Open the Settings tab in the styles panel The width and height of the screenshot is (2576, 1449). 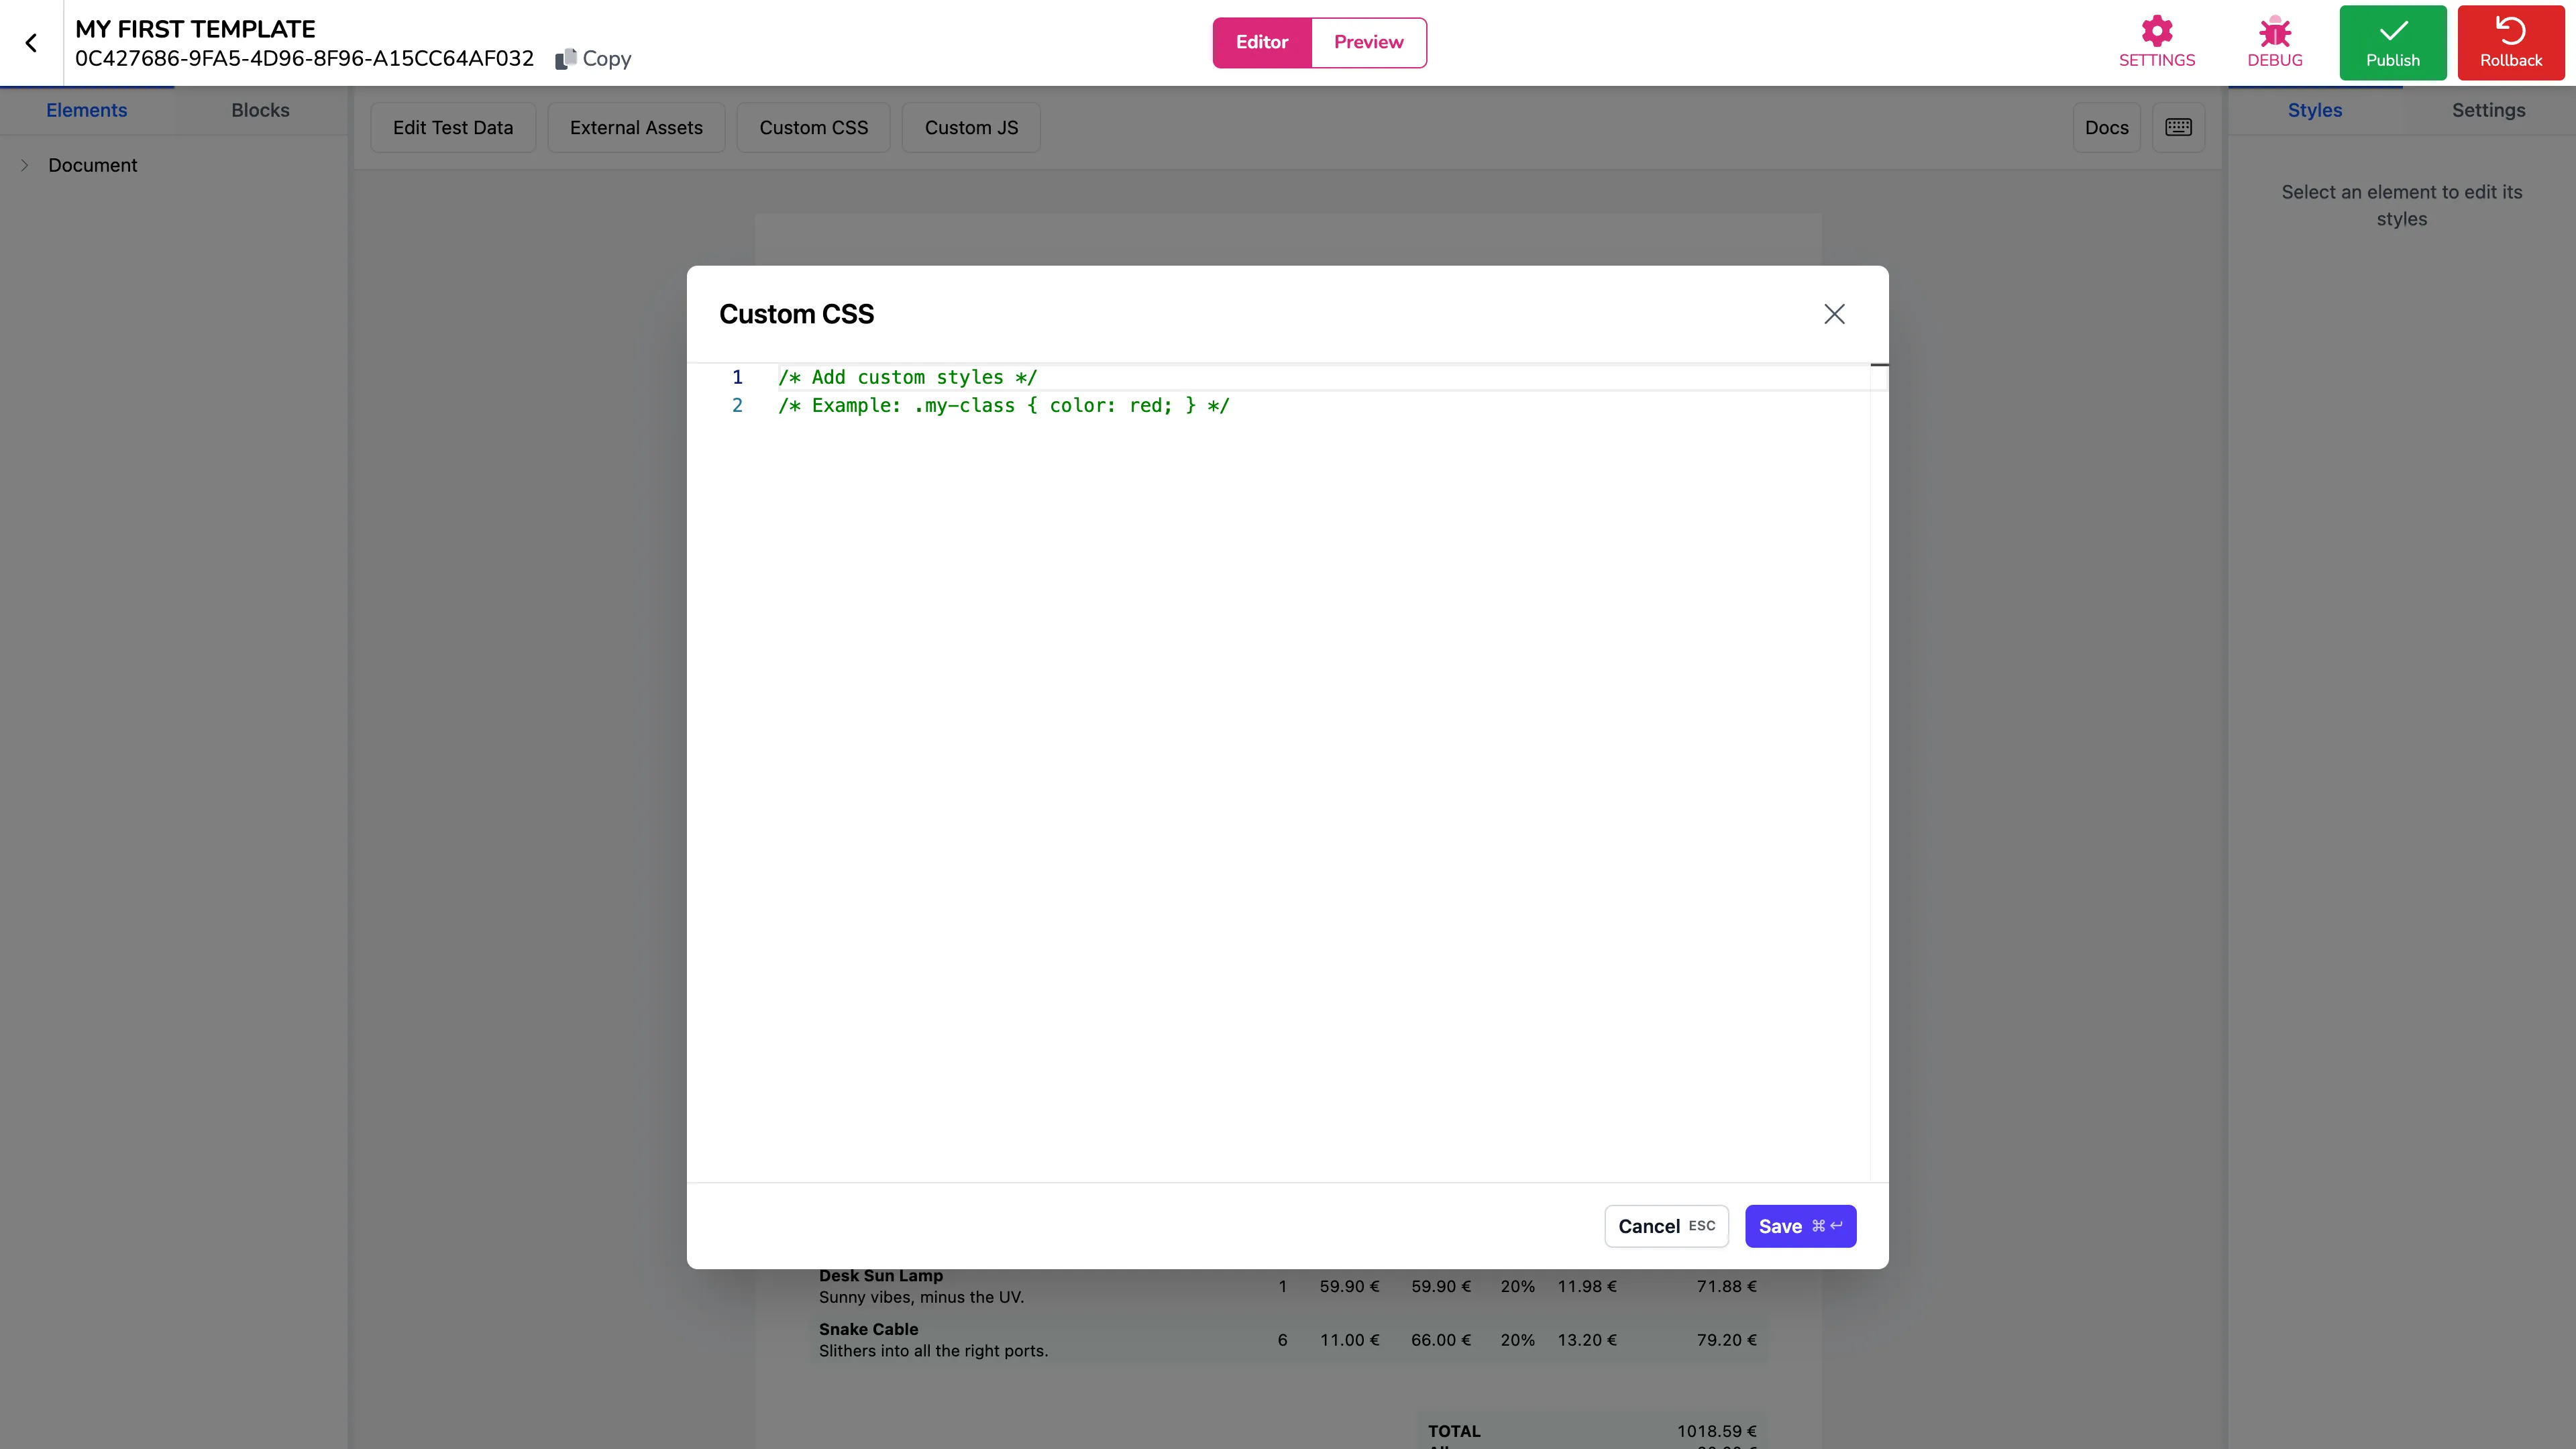(2489, 110)
